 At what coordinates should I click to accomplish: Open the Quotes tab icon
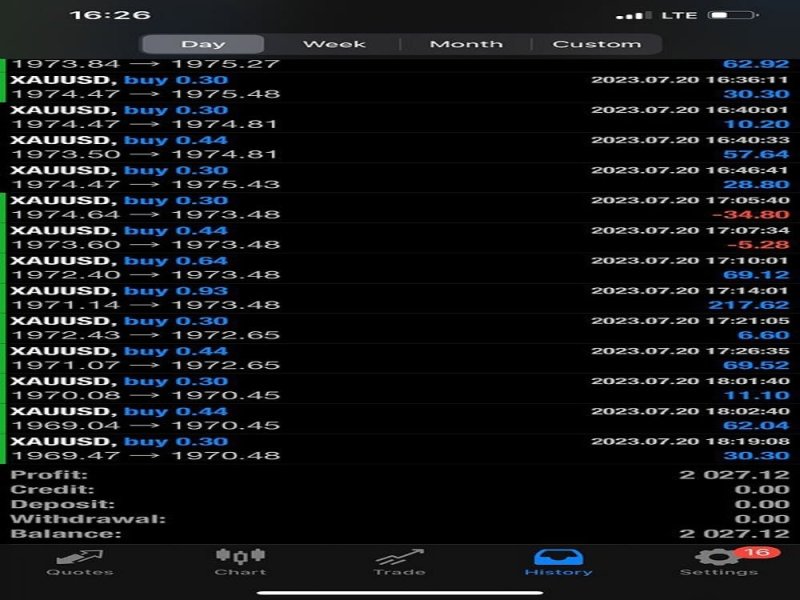pyautogui.click(x=80, y=558)
